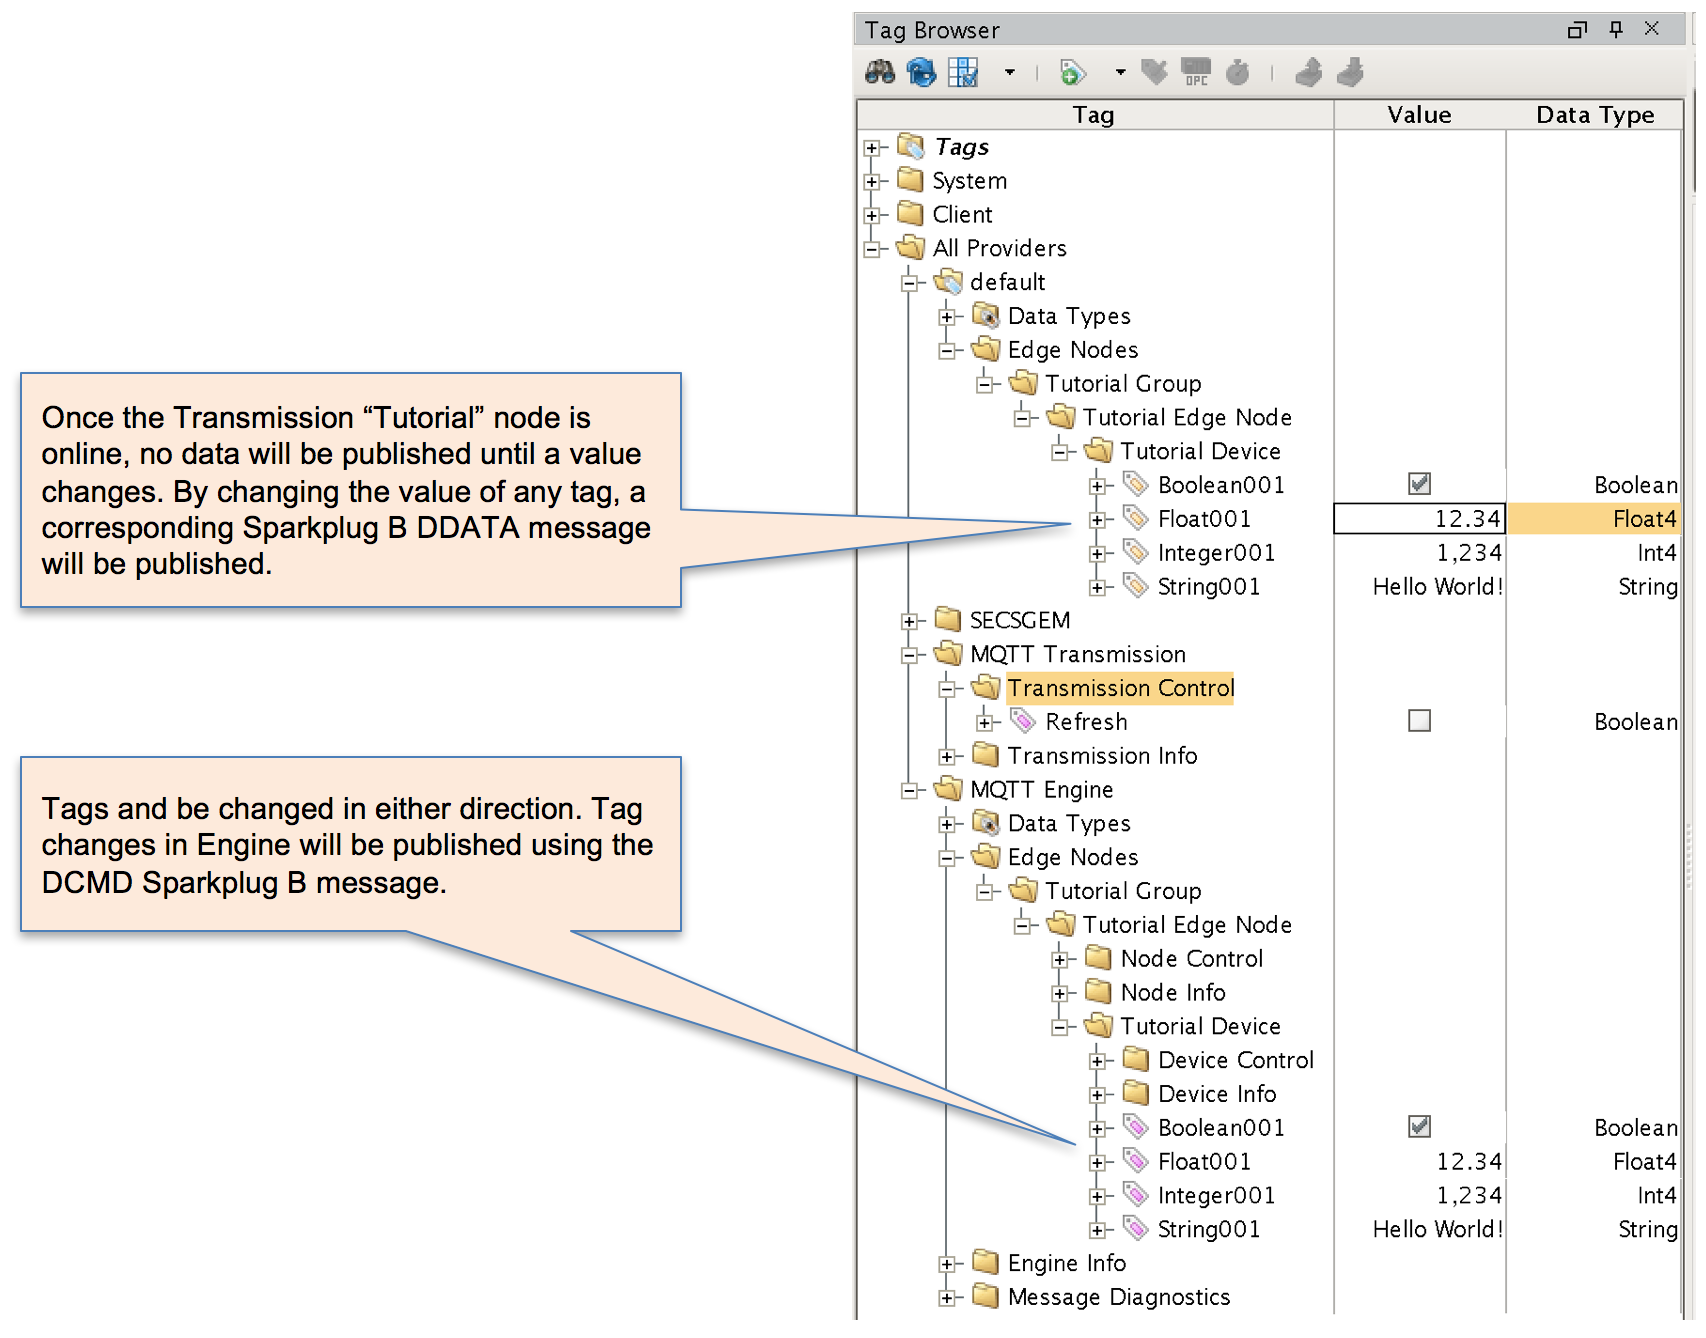
Task: Toggle the Refresh tag checkbox
Action: [x=1419, y=721]
